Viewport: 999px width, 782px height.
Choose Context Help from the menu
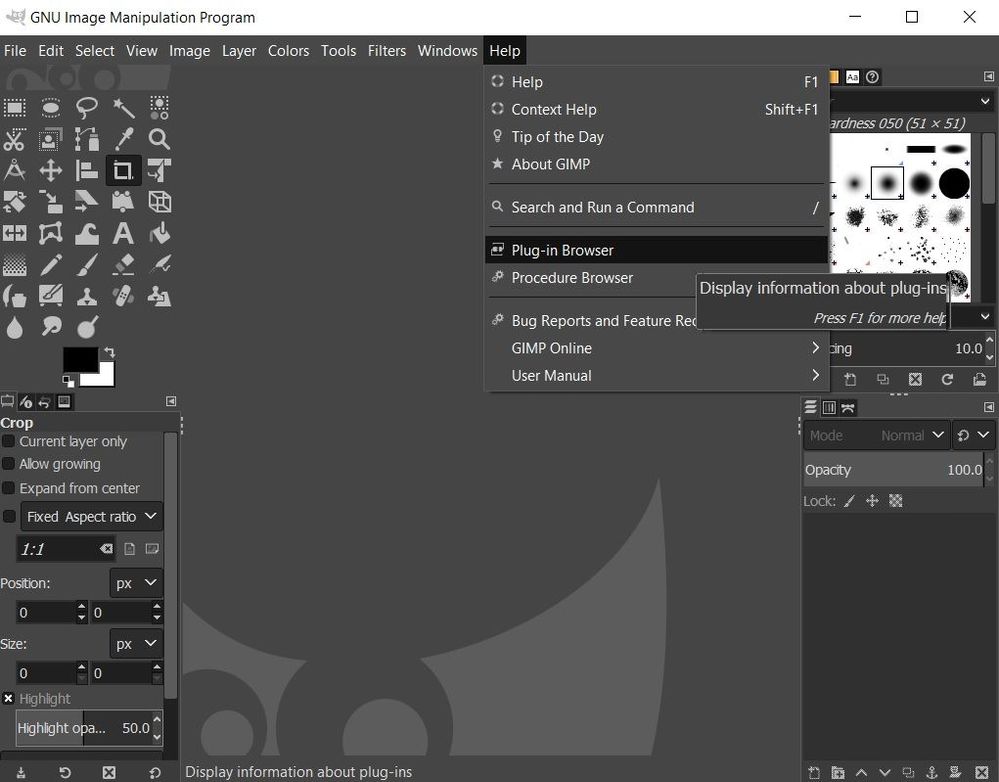pyautogui.click(x=657, y=109)
